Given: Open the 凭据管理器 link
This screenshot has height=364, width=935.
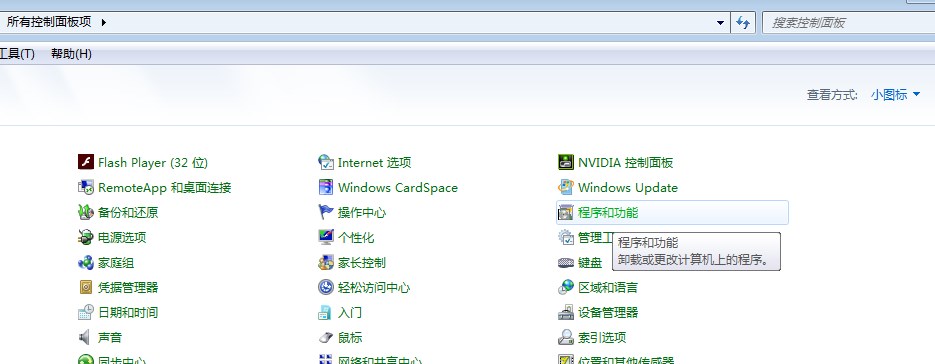Looking at the screenshot, I should pos(128,288).
